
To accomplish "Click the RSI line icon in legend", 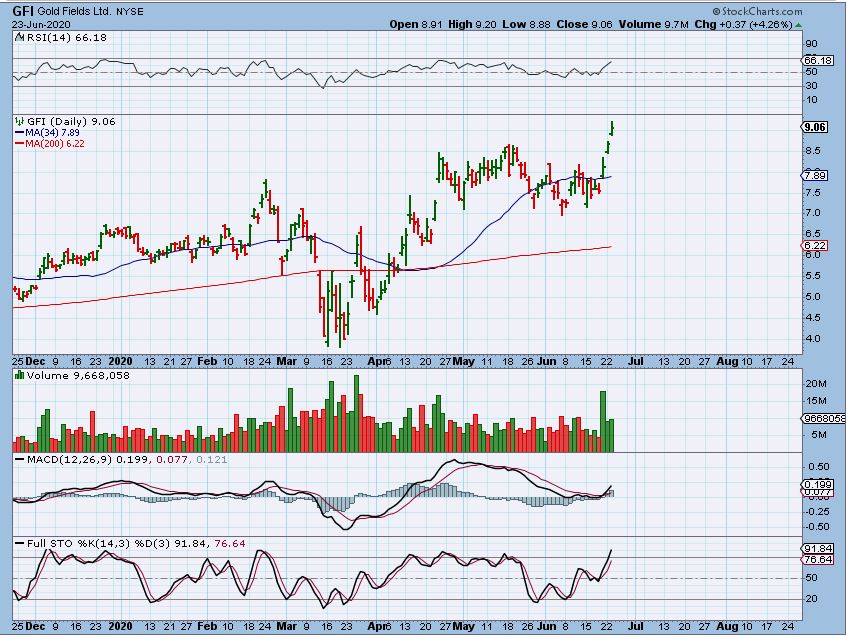I will click(x=19, y=37).
